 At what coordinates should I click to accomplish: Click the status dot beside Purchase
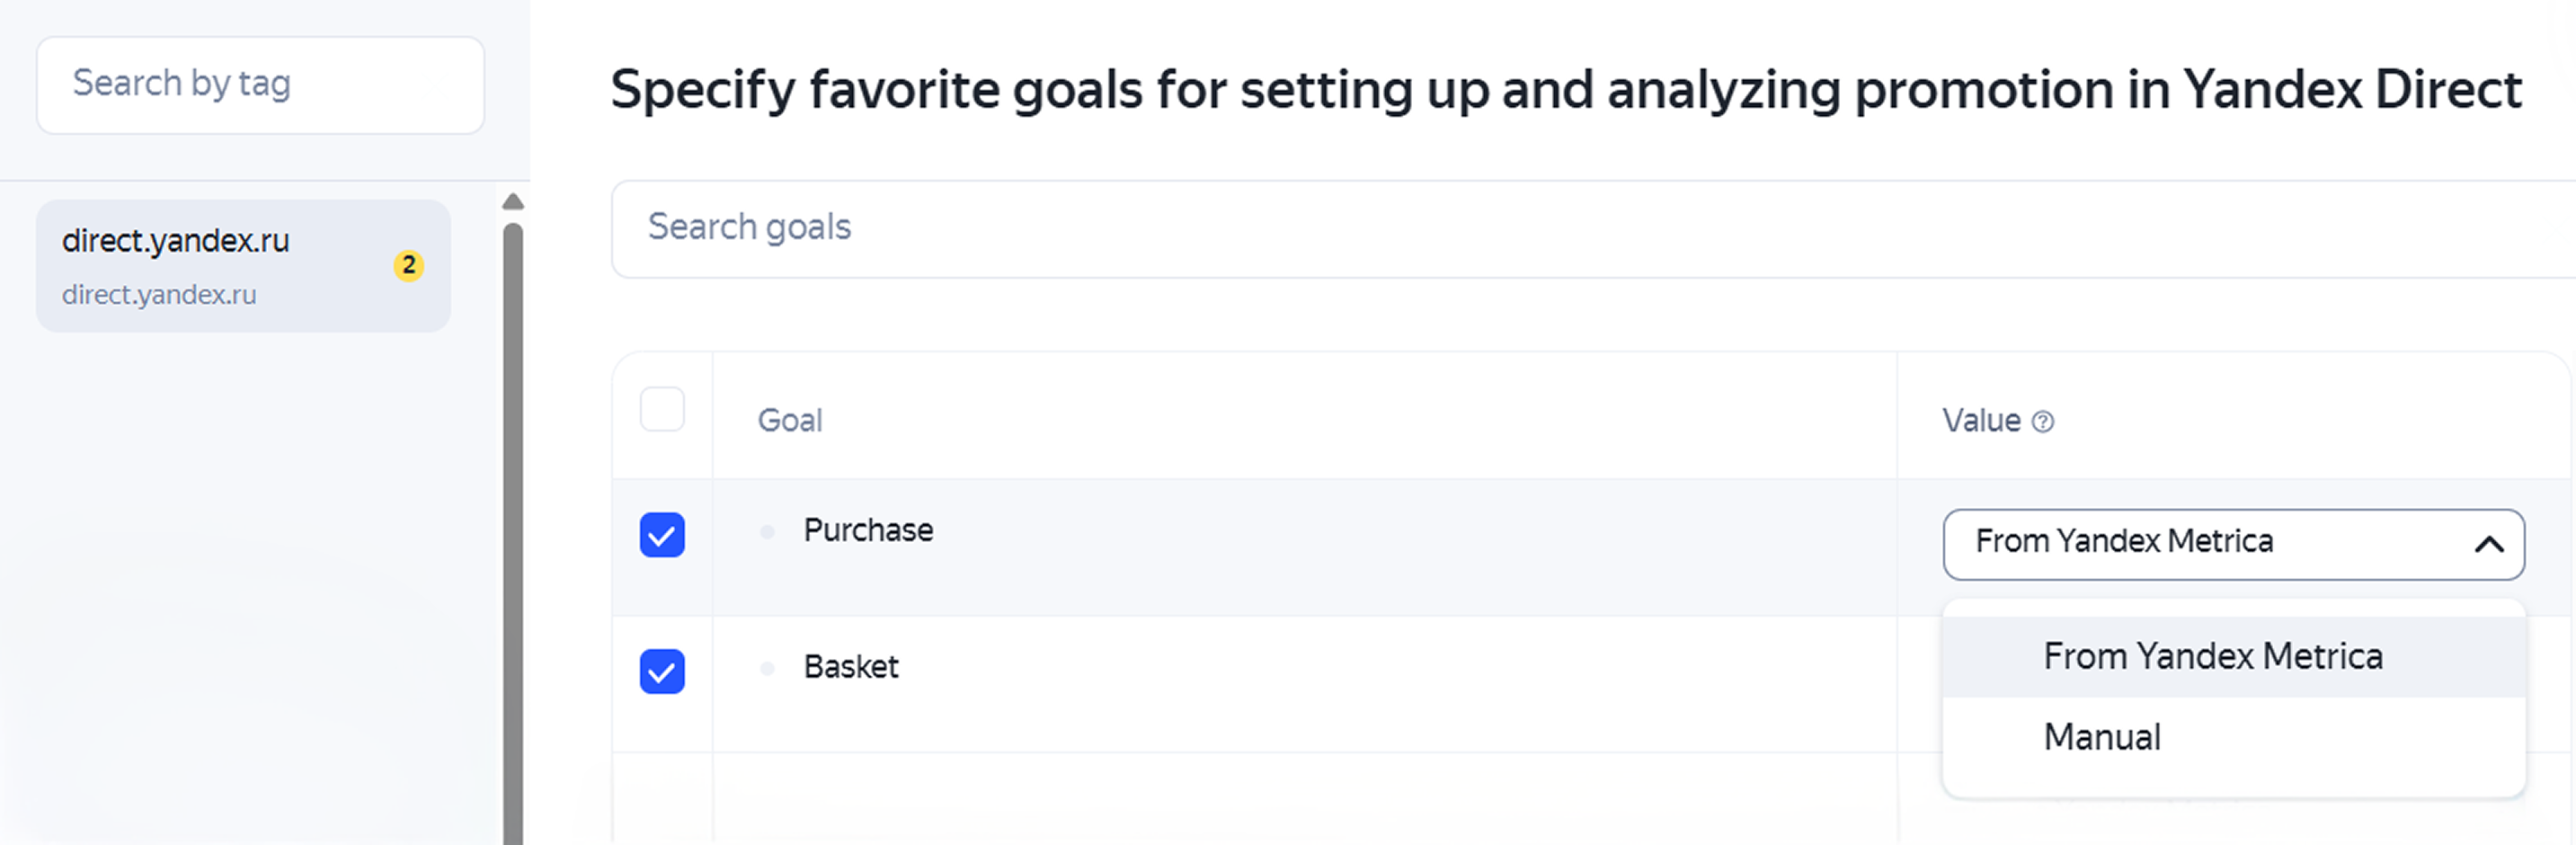point(767,532)
